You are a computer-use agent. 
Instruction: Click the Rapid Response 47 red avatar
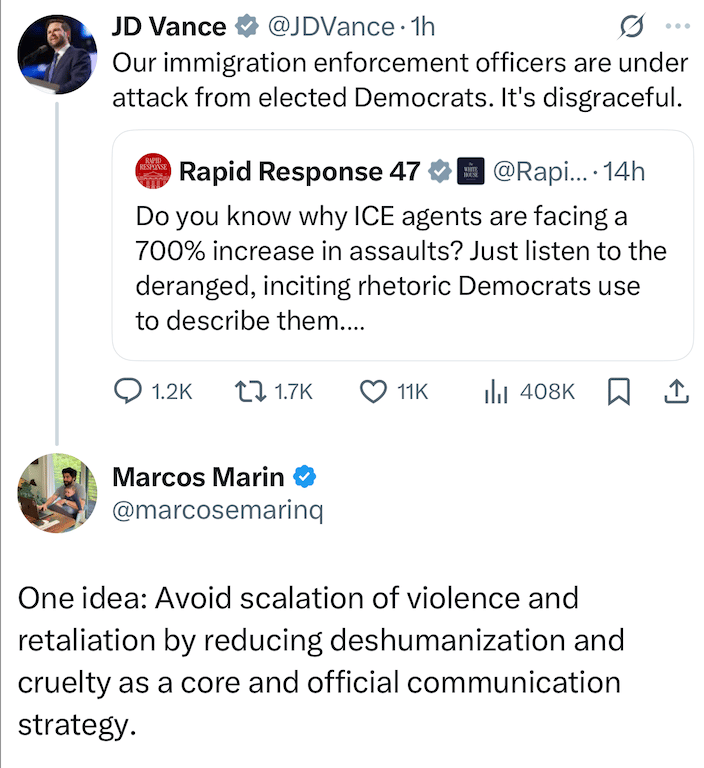click(x=153, y=171)
